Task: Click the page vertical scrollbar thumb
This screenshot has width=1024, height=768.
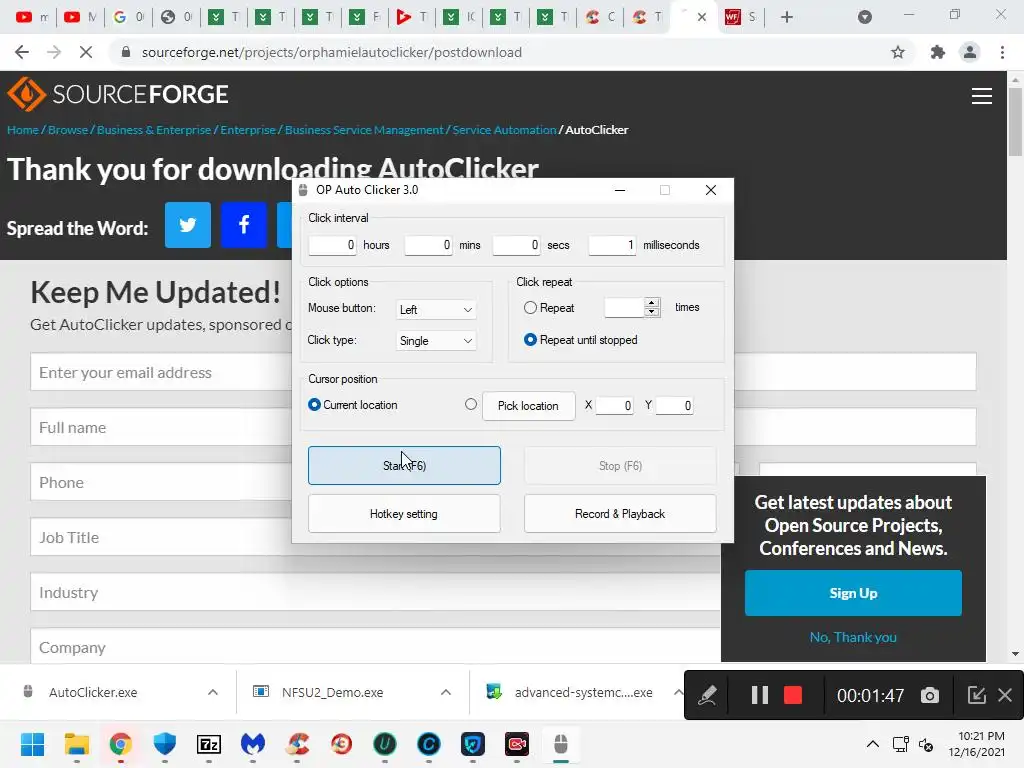Action: tap(1015, 121)
